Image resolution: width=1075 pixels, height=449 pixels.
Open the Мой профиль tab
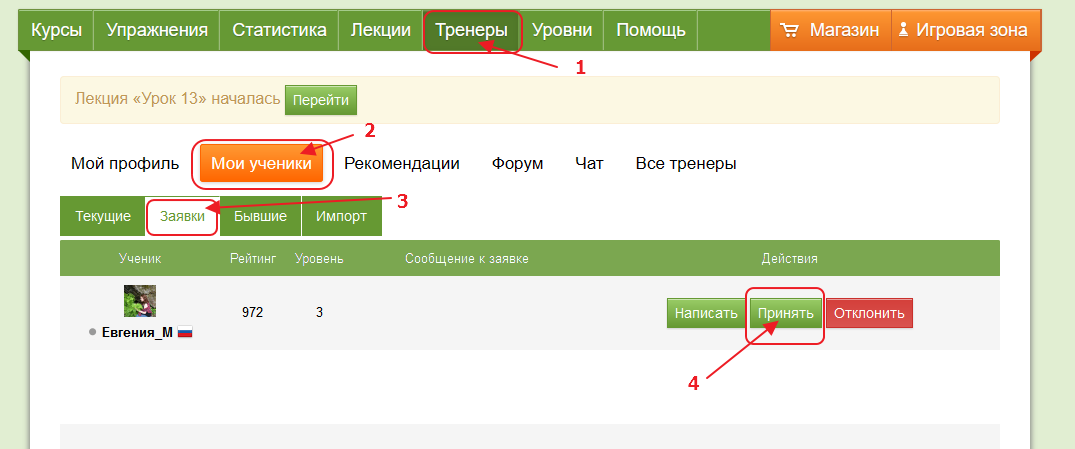pyautogui.click(x=125, y=163)
